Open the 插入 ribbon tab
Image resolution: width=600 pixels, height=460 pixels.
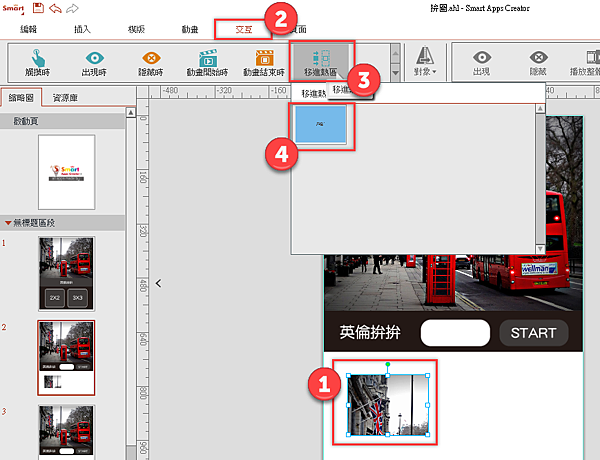pos(82,29)
